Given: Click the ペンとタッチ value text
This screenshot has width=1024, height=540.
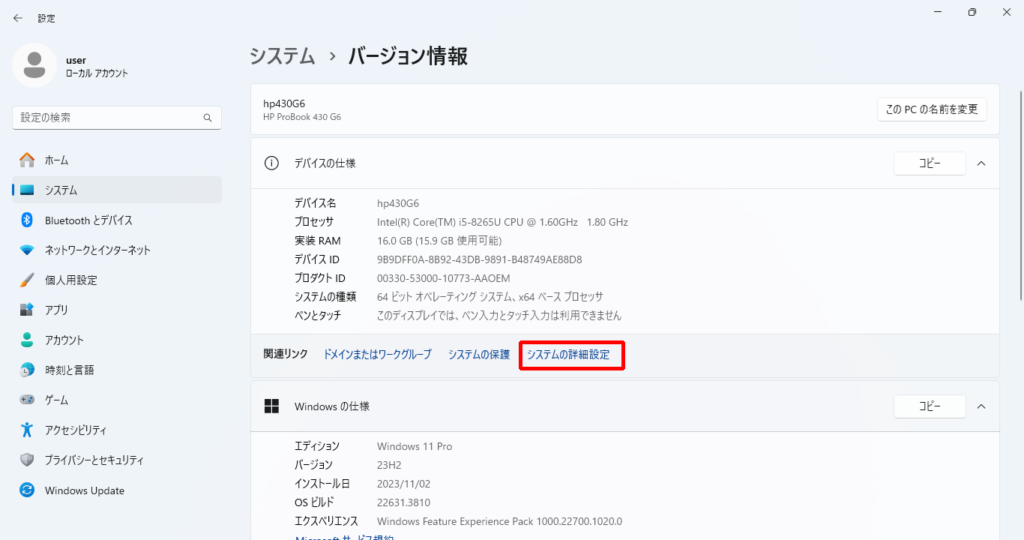Looking at the screenshot, I should tap(499, 315).
